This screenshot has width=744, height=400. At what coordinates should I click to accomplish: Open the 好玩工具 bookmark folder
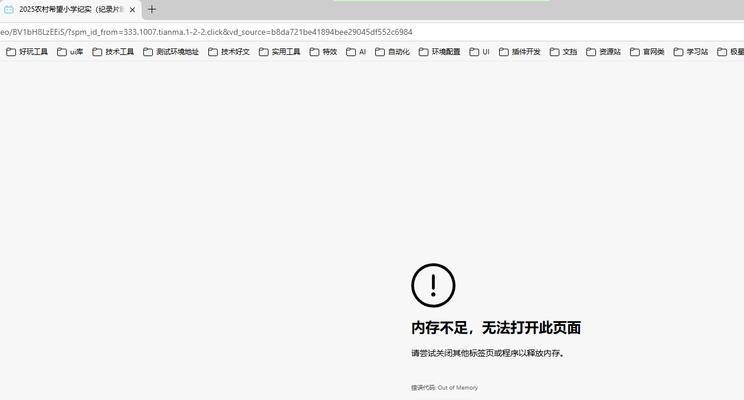tap(27, 52)
